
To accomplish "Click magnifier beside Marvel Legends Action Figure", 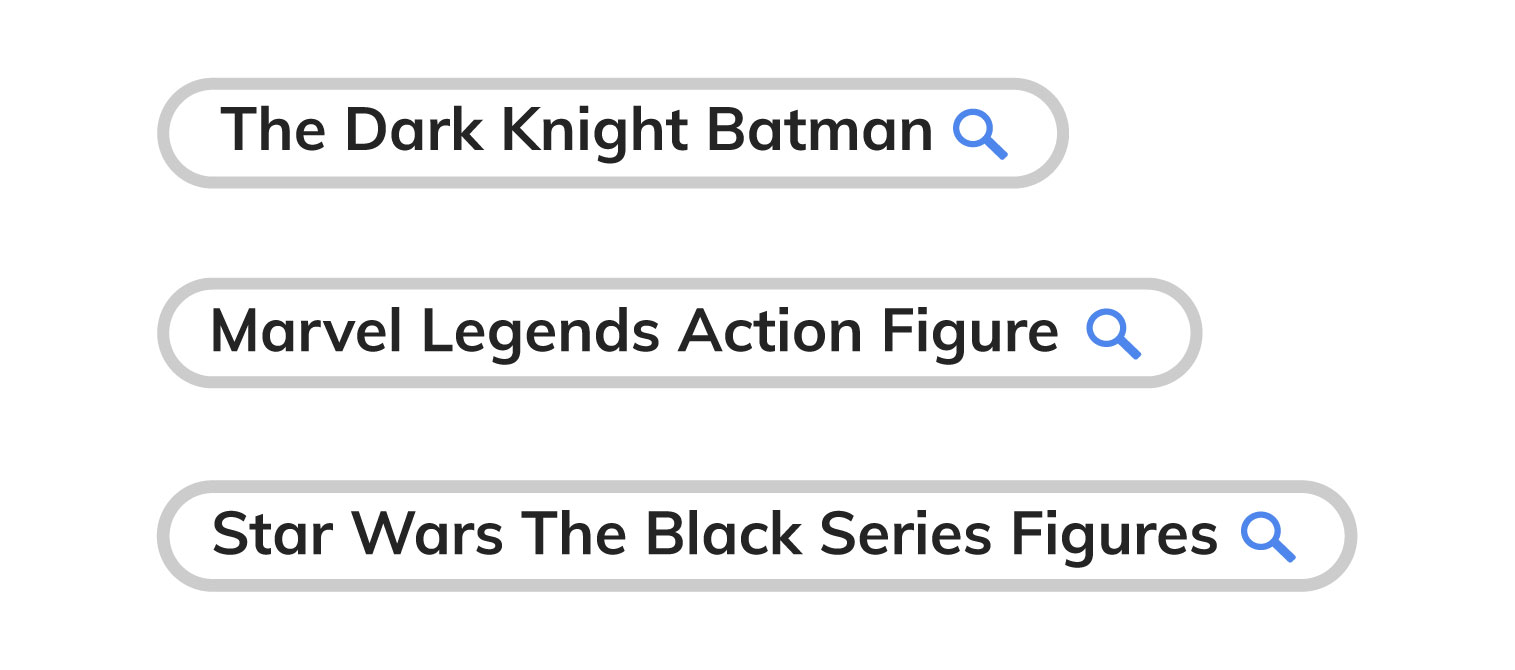I will coord(1113,334).
